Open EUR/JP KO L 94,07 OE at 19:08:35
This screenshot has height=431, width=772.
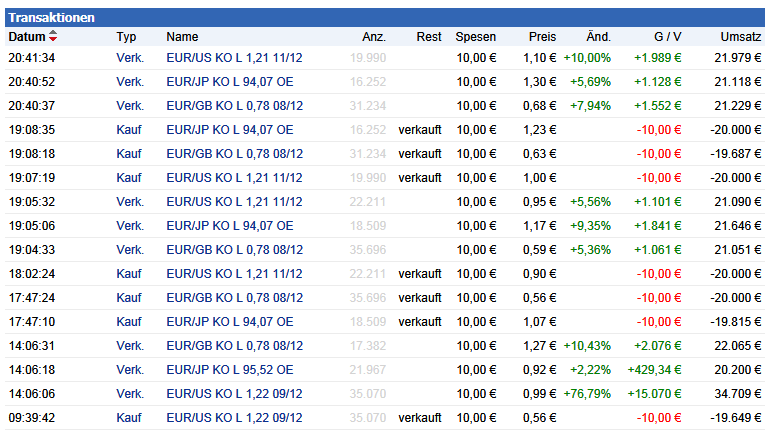pos(230,130)
